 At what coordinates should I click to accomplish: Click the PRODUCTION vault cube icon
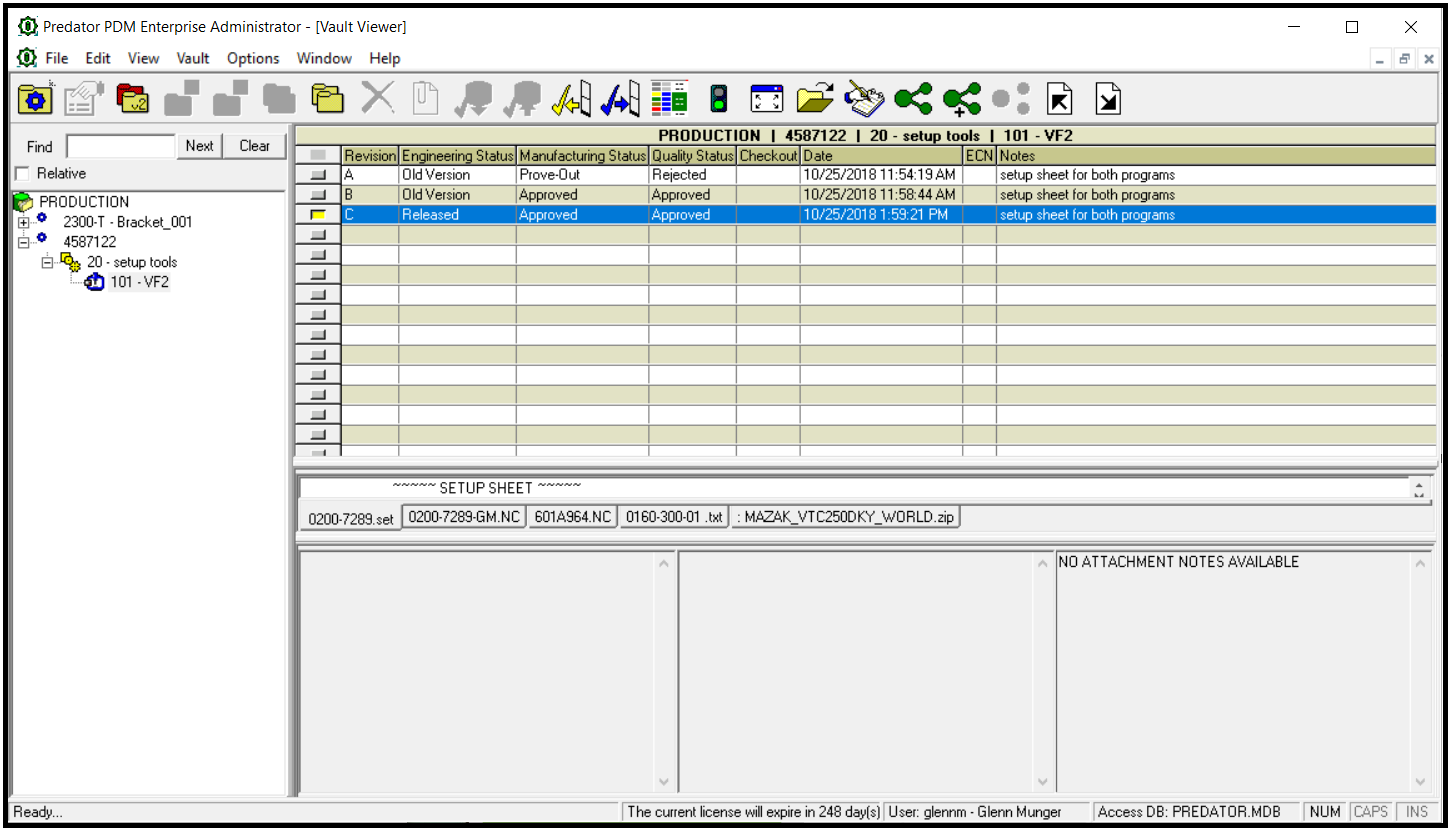(x=23, y=202)
